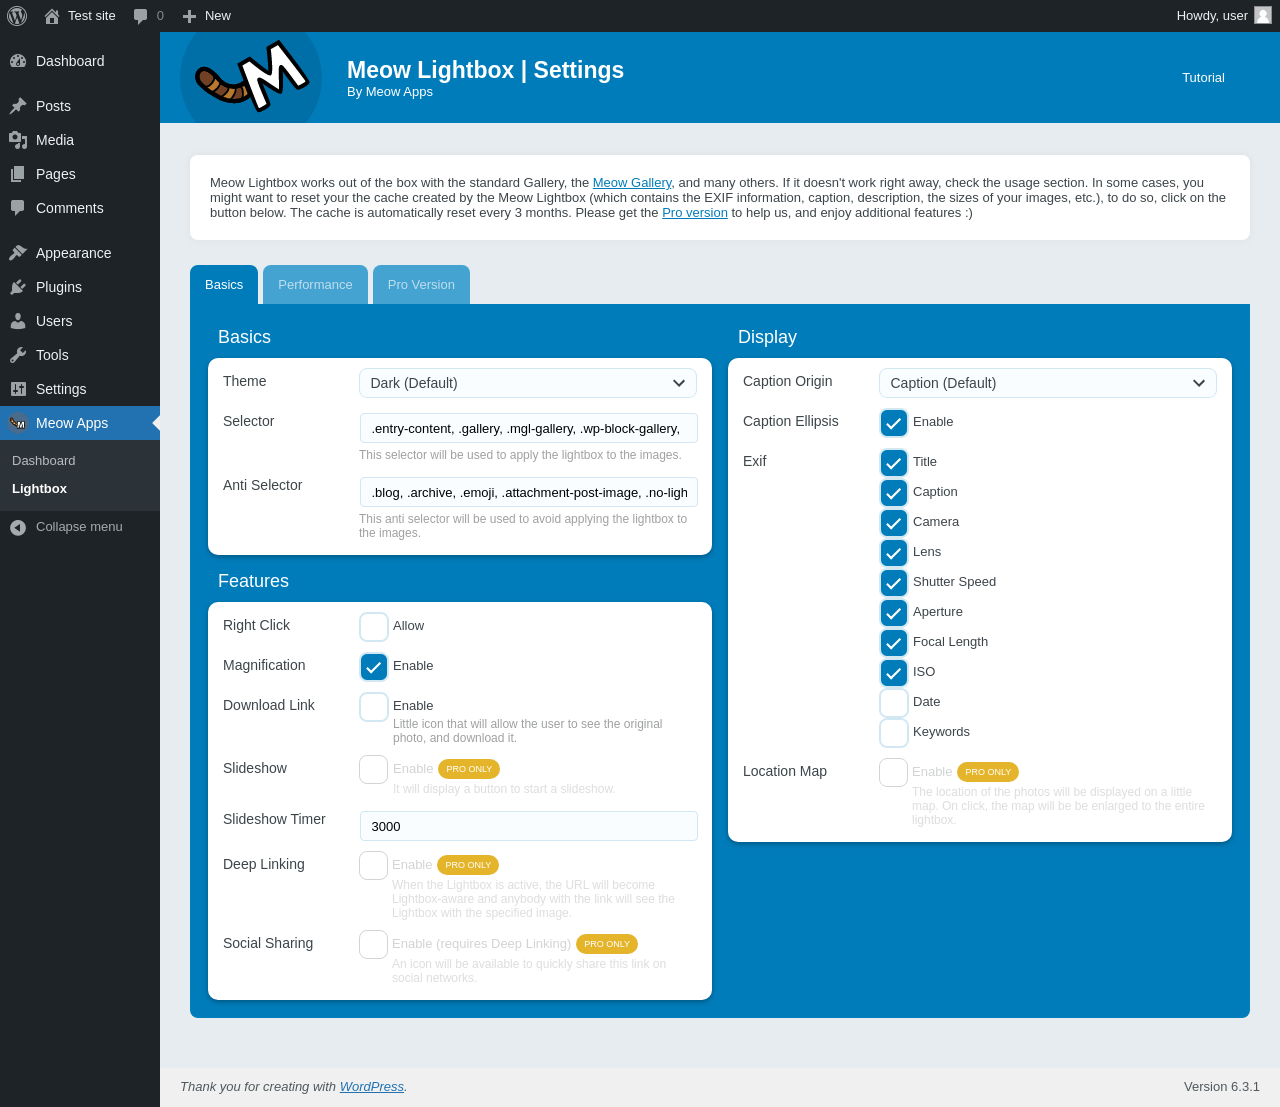Click the Anti Selector text field
Screen dimensions: 1280x1107
tap(529, 492)
